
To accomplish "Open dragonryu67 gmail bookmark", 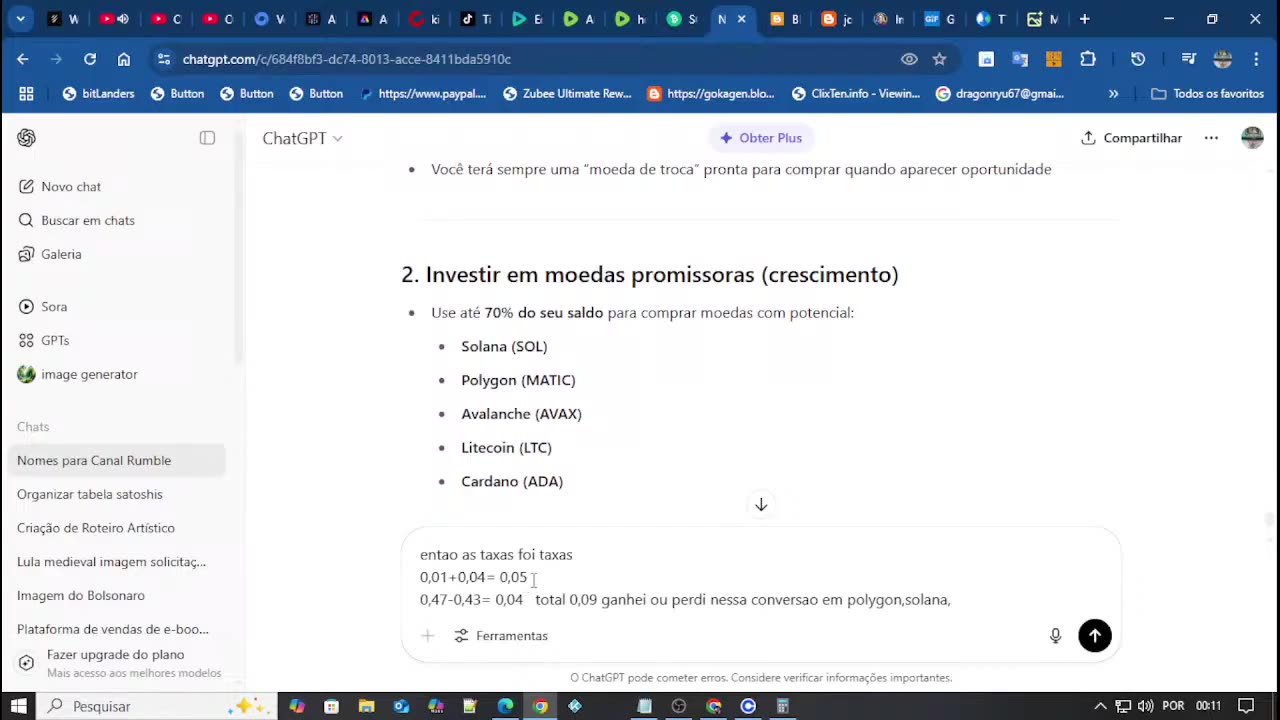I will point(1000,94).
